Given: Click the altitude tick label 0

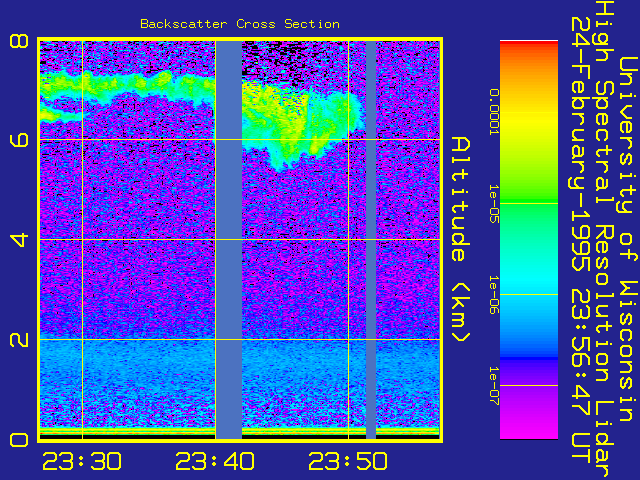Looking at the screenshot, I should tap(19, 440).
